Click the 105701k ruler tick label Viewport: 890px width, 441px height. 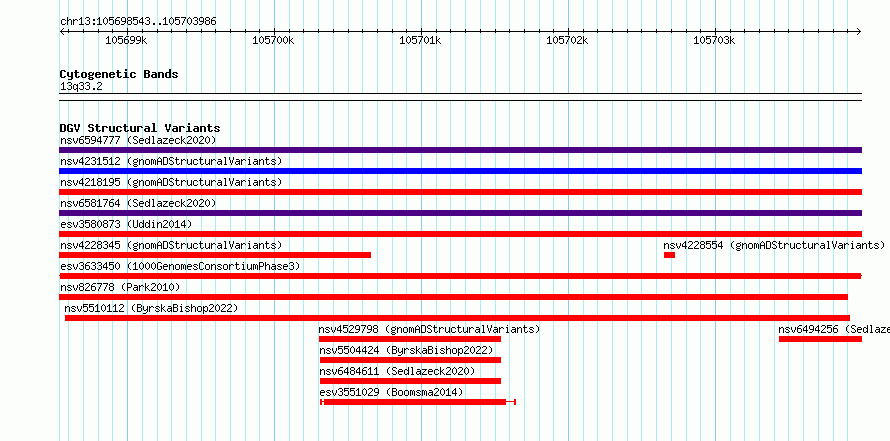point(421,40)
